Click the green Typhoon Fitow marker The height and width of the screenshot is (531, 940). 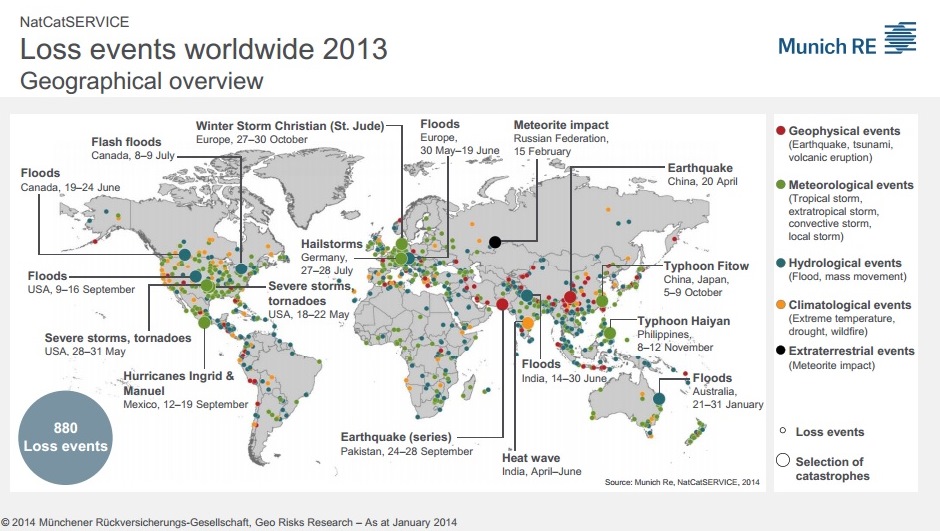(602, 301)
